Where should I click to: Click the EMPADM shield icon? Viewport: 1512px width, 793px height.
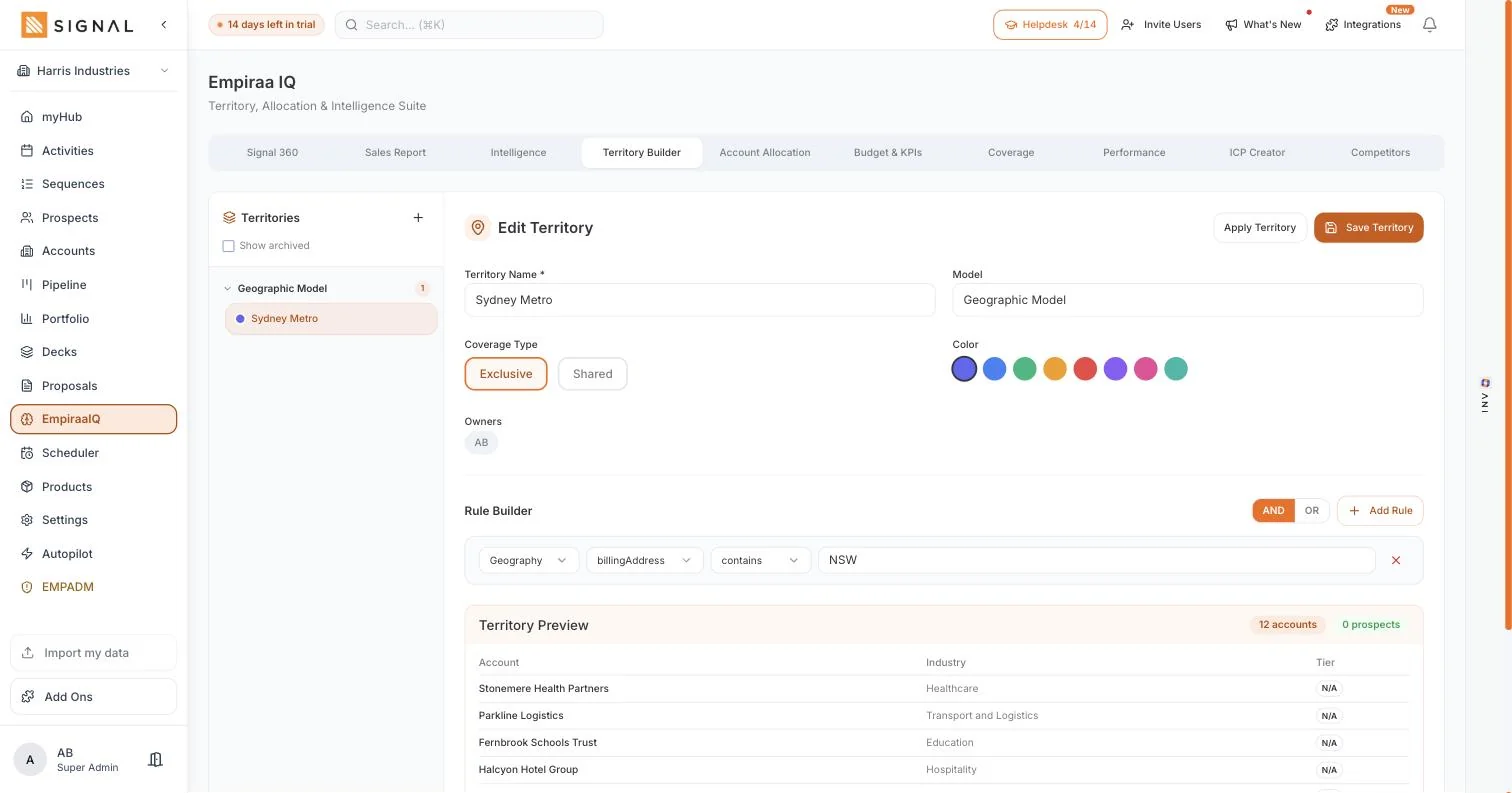[x=27, y=587]
